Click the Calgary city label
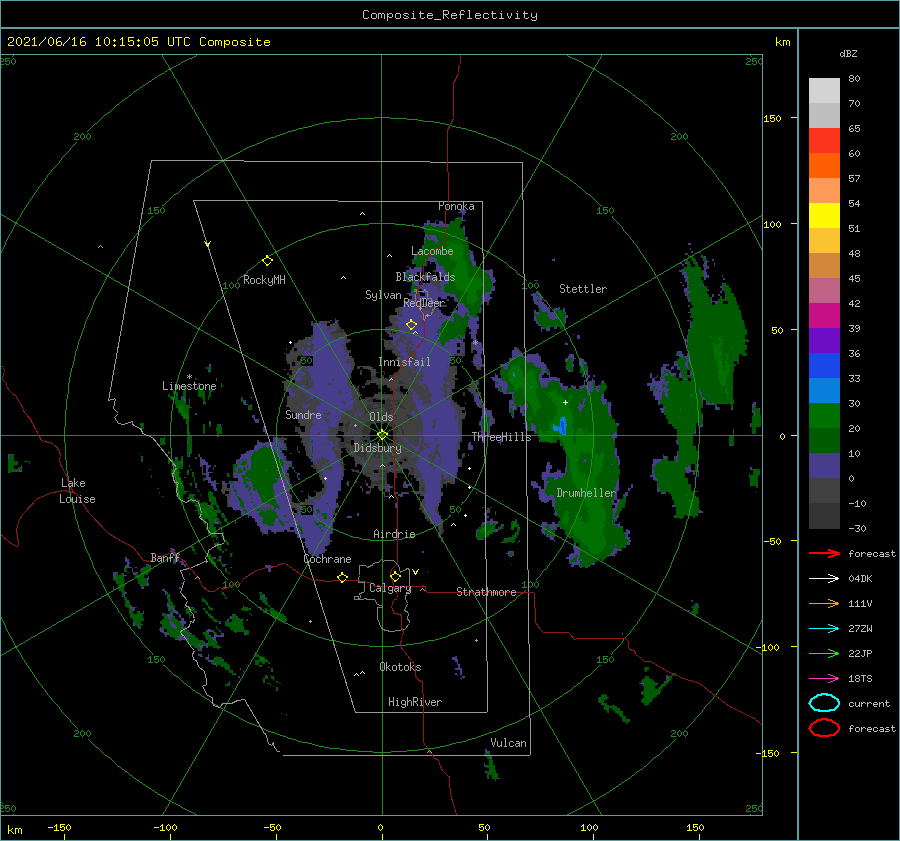Viewport: 900px width, 841px height. click(x=390, y=588)
